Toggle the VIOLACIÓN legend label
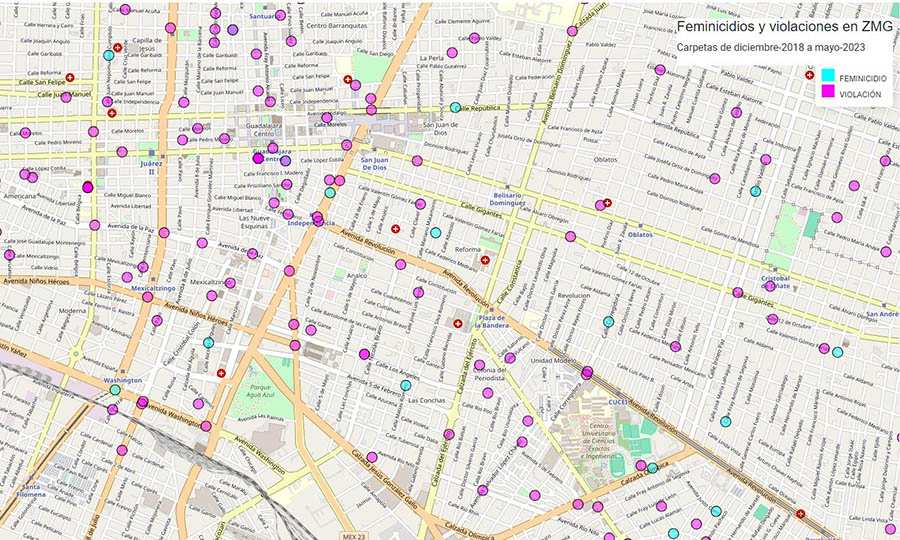The image size is (900, 540). click(860, 93)
